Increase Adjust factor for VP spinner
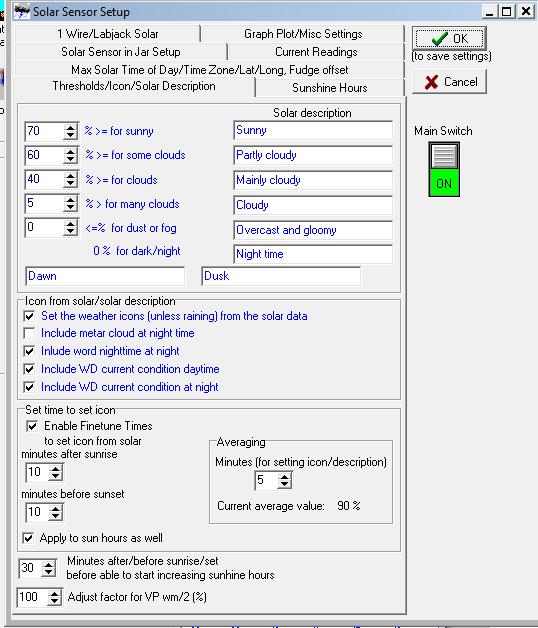The height and width of the screenshot is (628, 538). [x=54, y=594]
